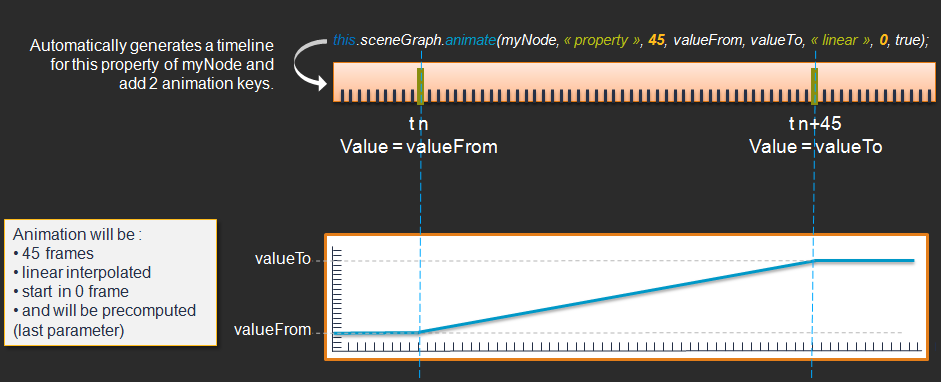Viewport: 941px width, 382px height.
Task: Click the "add 2 animation keys." text
Action: click(196, 84)
